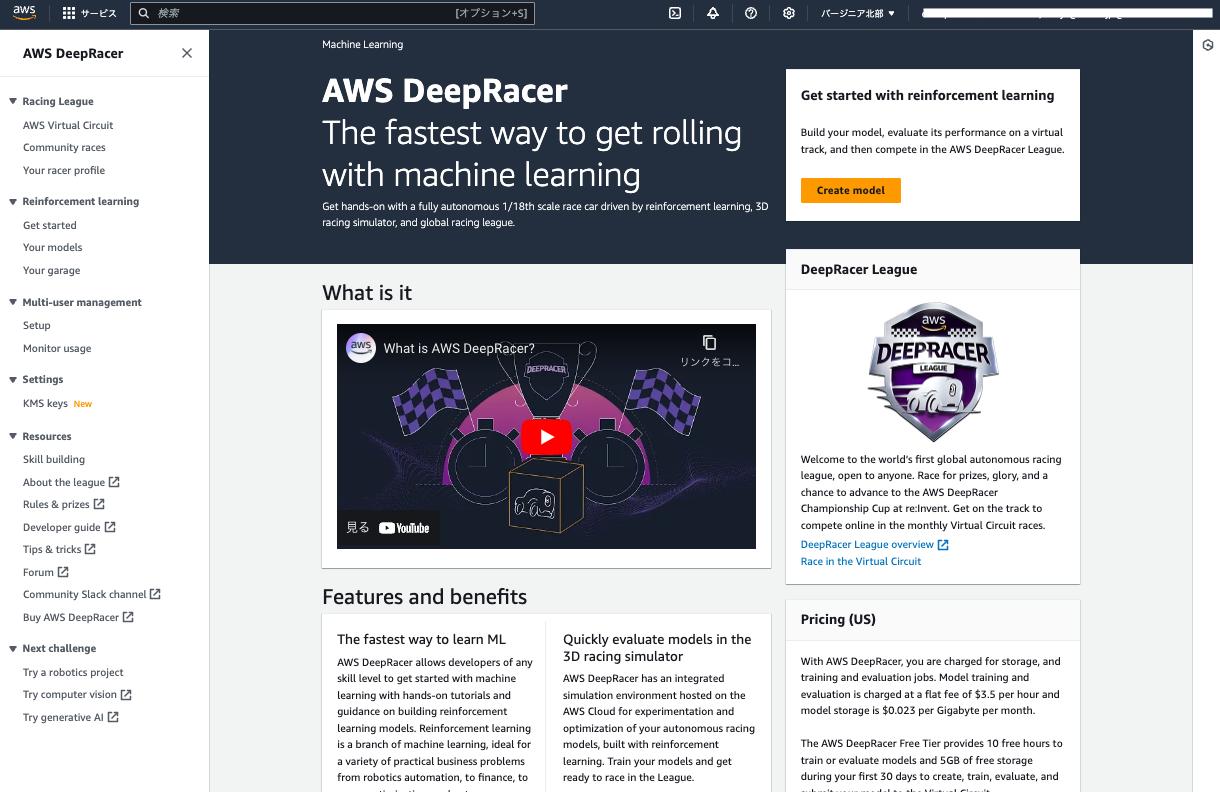Open the バージニア北部 region dropdown

(x=858, y=13)
